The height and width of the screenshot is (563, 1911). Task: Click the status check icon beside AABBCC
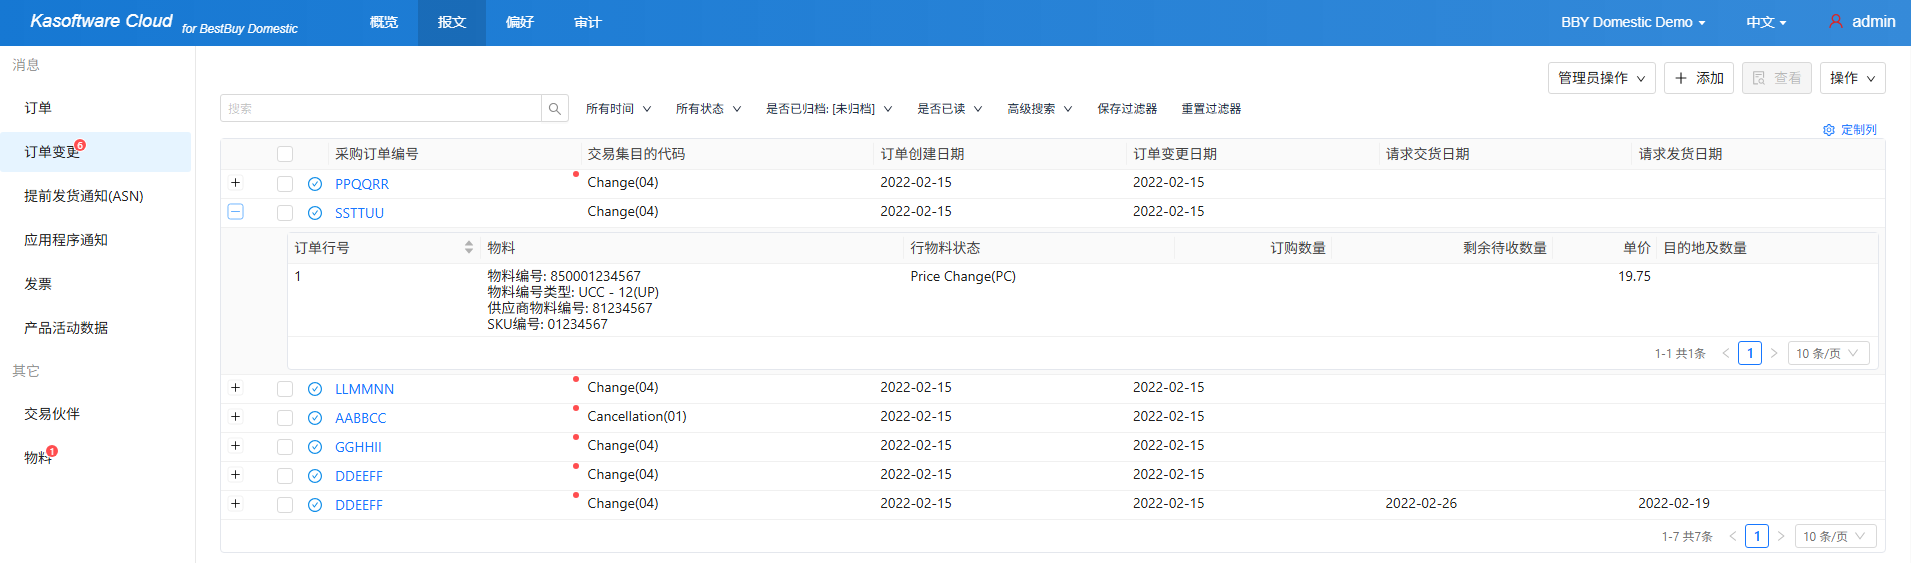[x=315, y=418]
